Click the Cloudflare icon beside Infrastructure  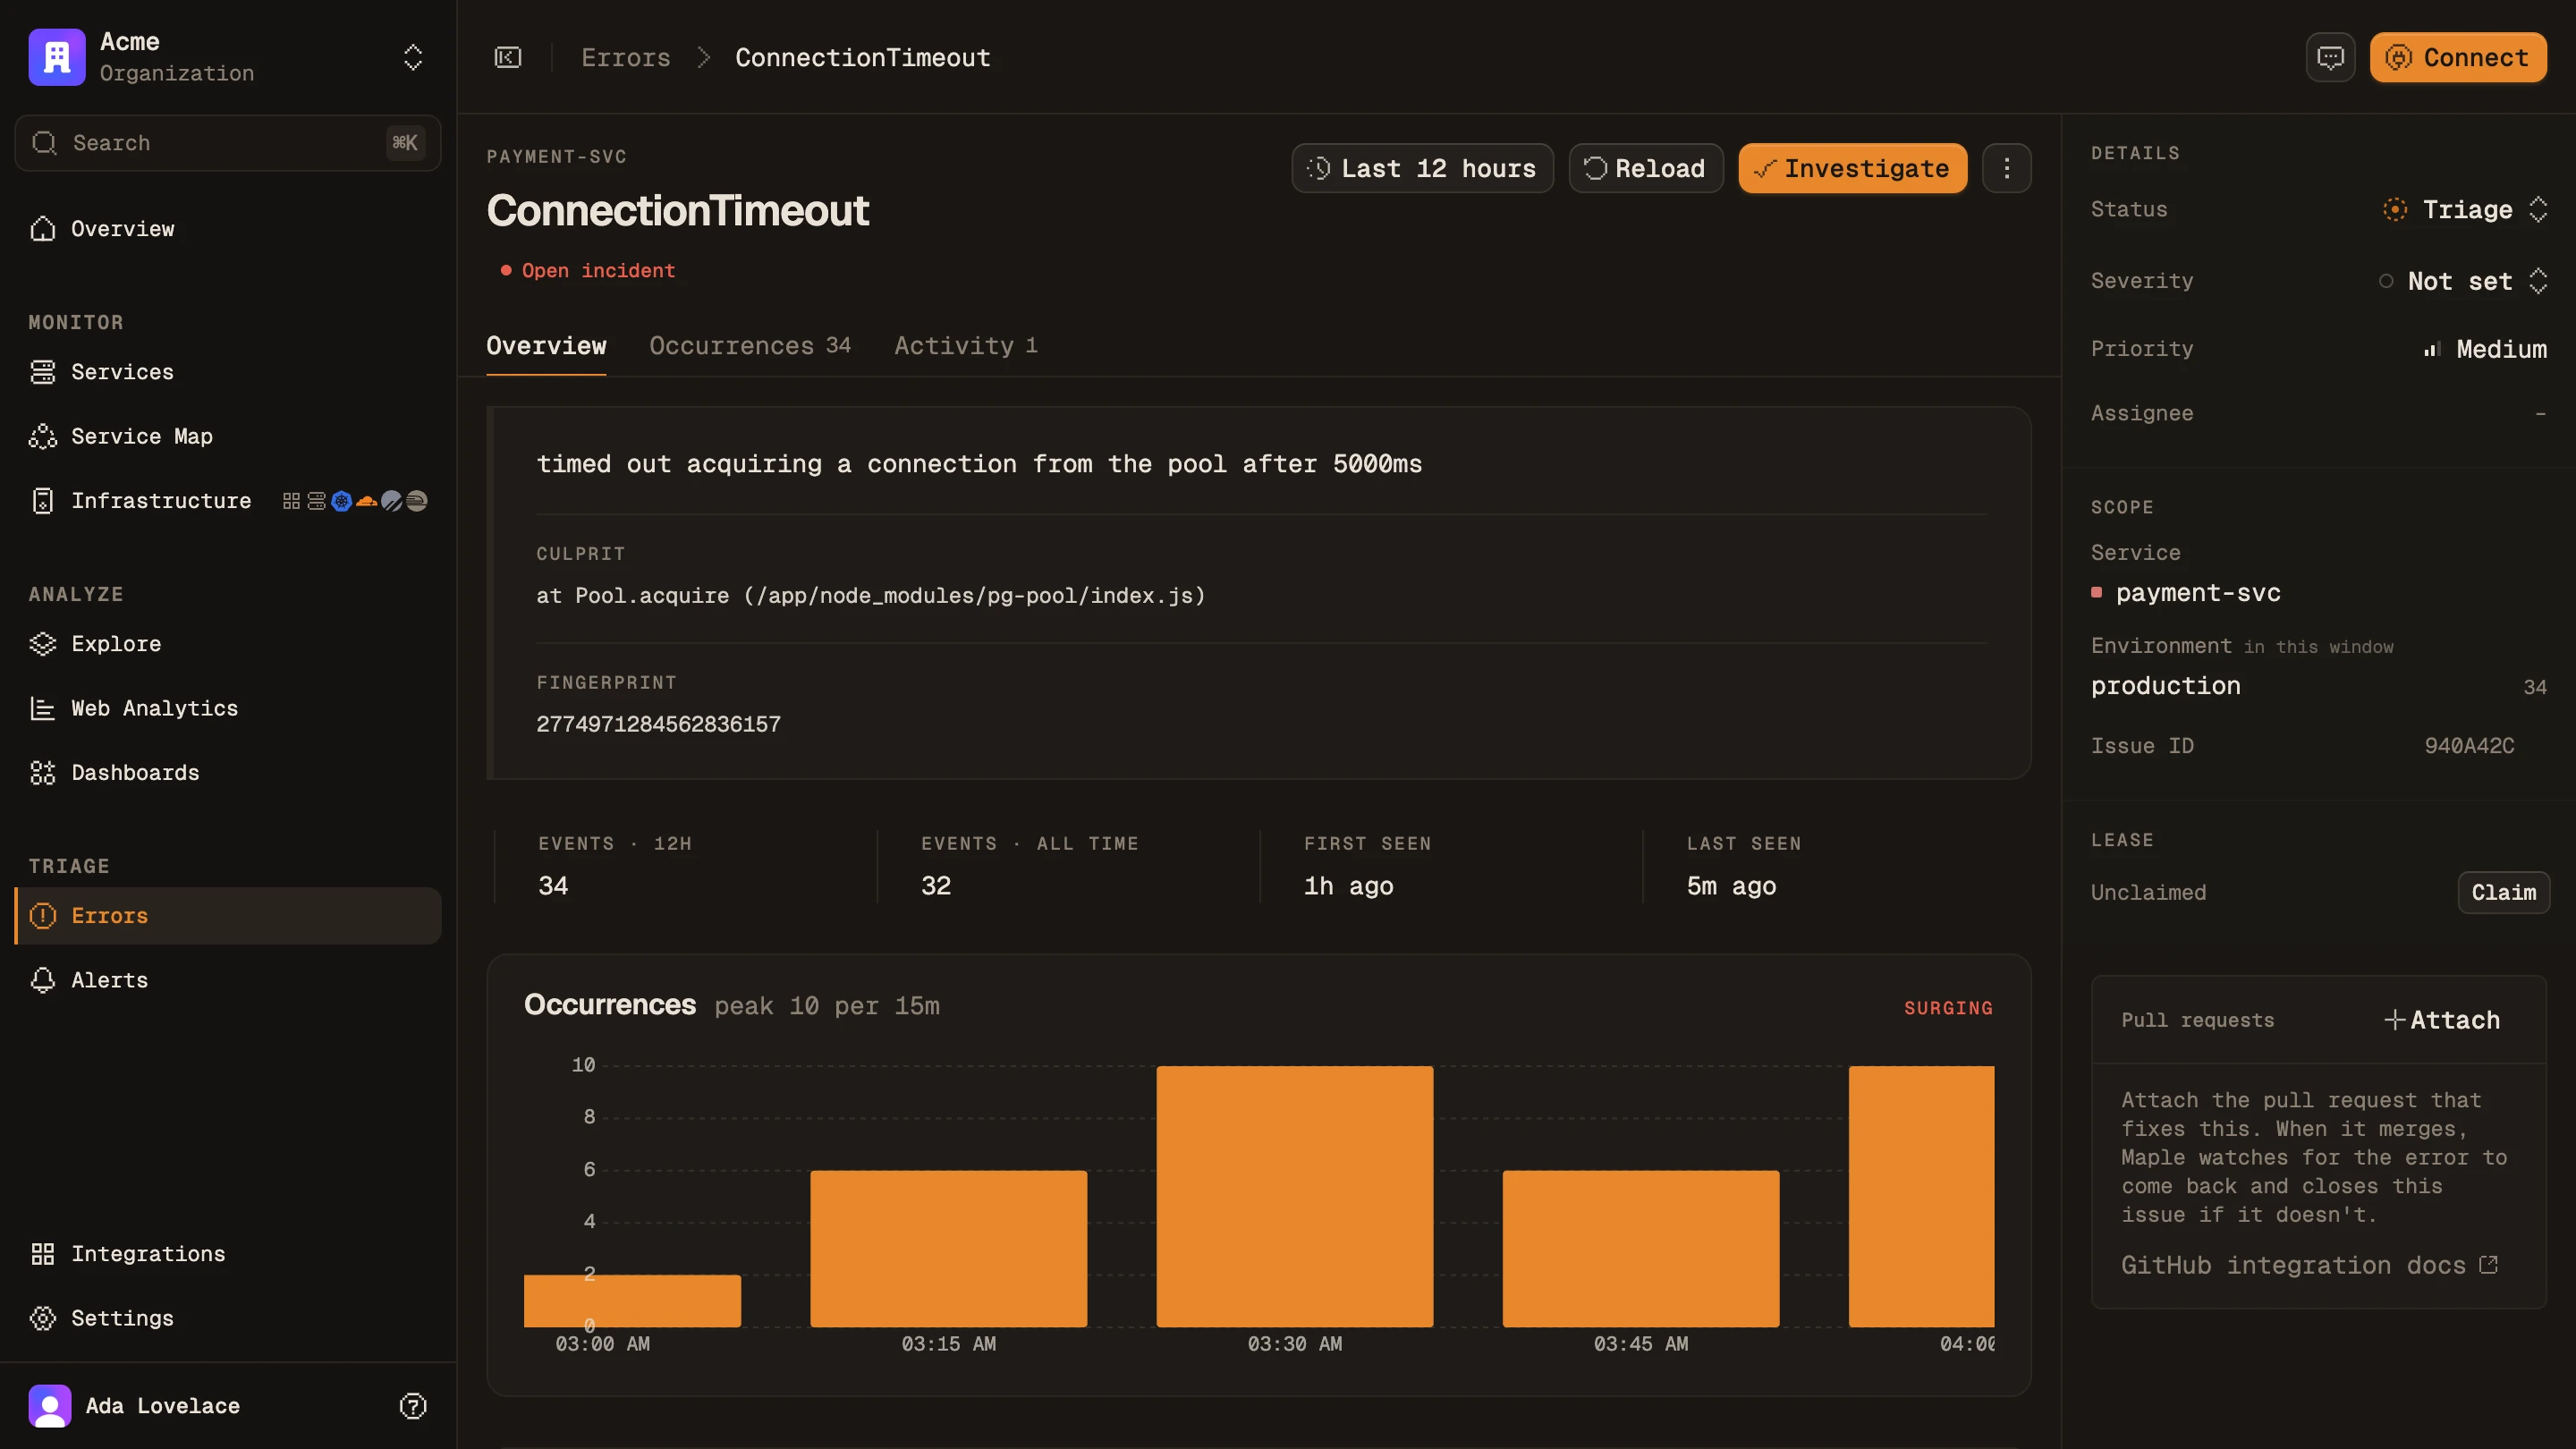click(367, 501)
